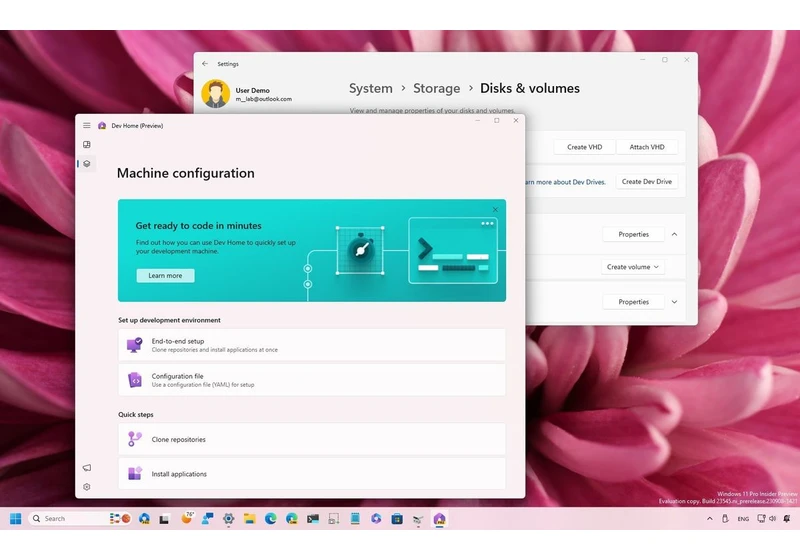Click the Storage breadcrumb in Settings
Viewport: 800px width, 560px height.
437,88
